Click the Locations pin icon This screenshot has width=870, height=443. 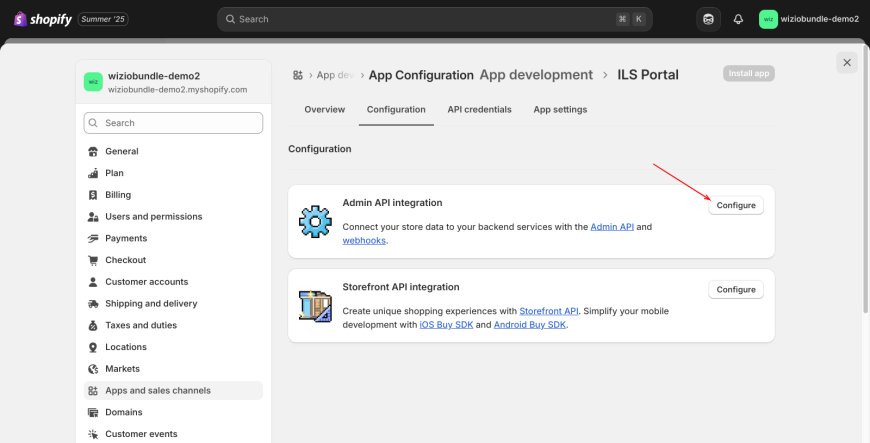pos(93,347)
